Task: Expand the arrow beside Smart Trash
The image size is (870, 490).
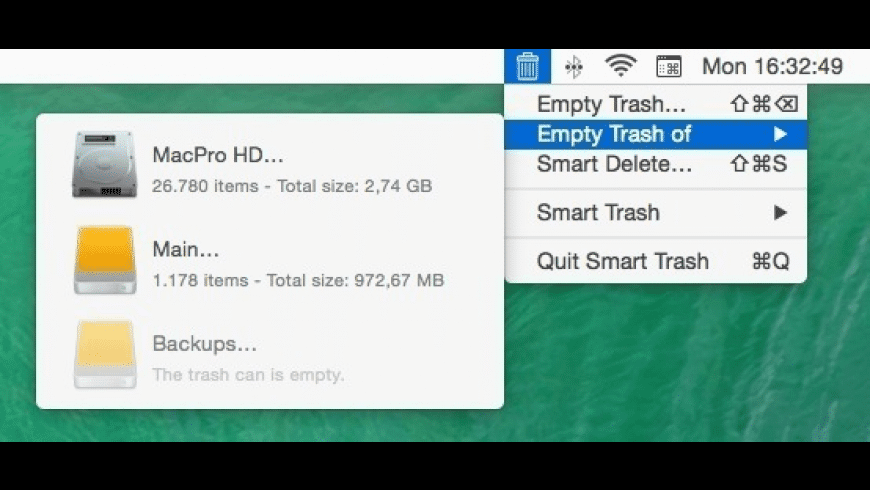Action: point(780,213)
